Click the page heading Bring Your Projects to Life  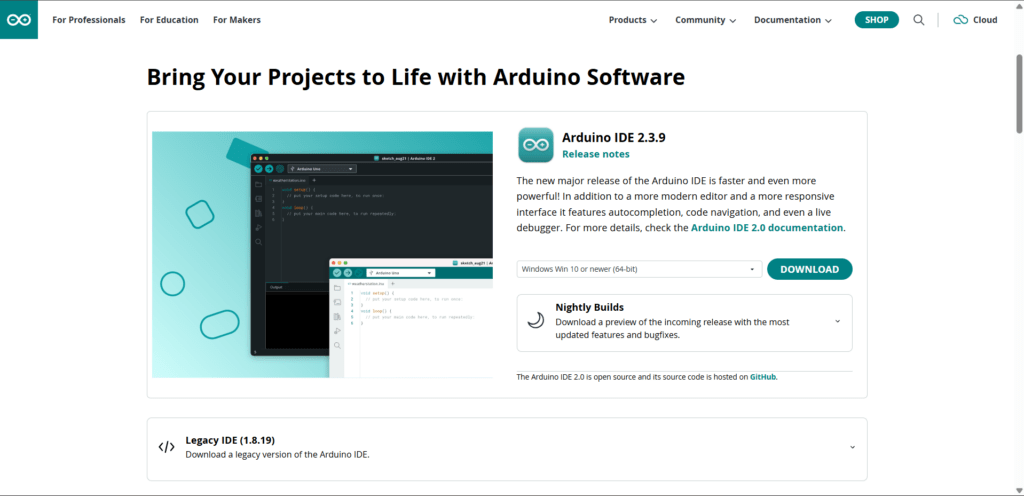pyautogui.click(x=416, y=77)
